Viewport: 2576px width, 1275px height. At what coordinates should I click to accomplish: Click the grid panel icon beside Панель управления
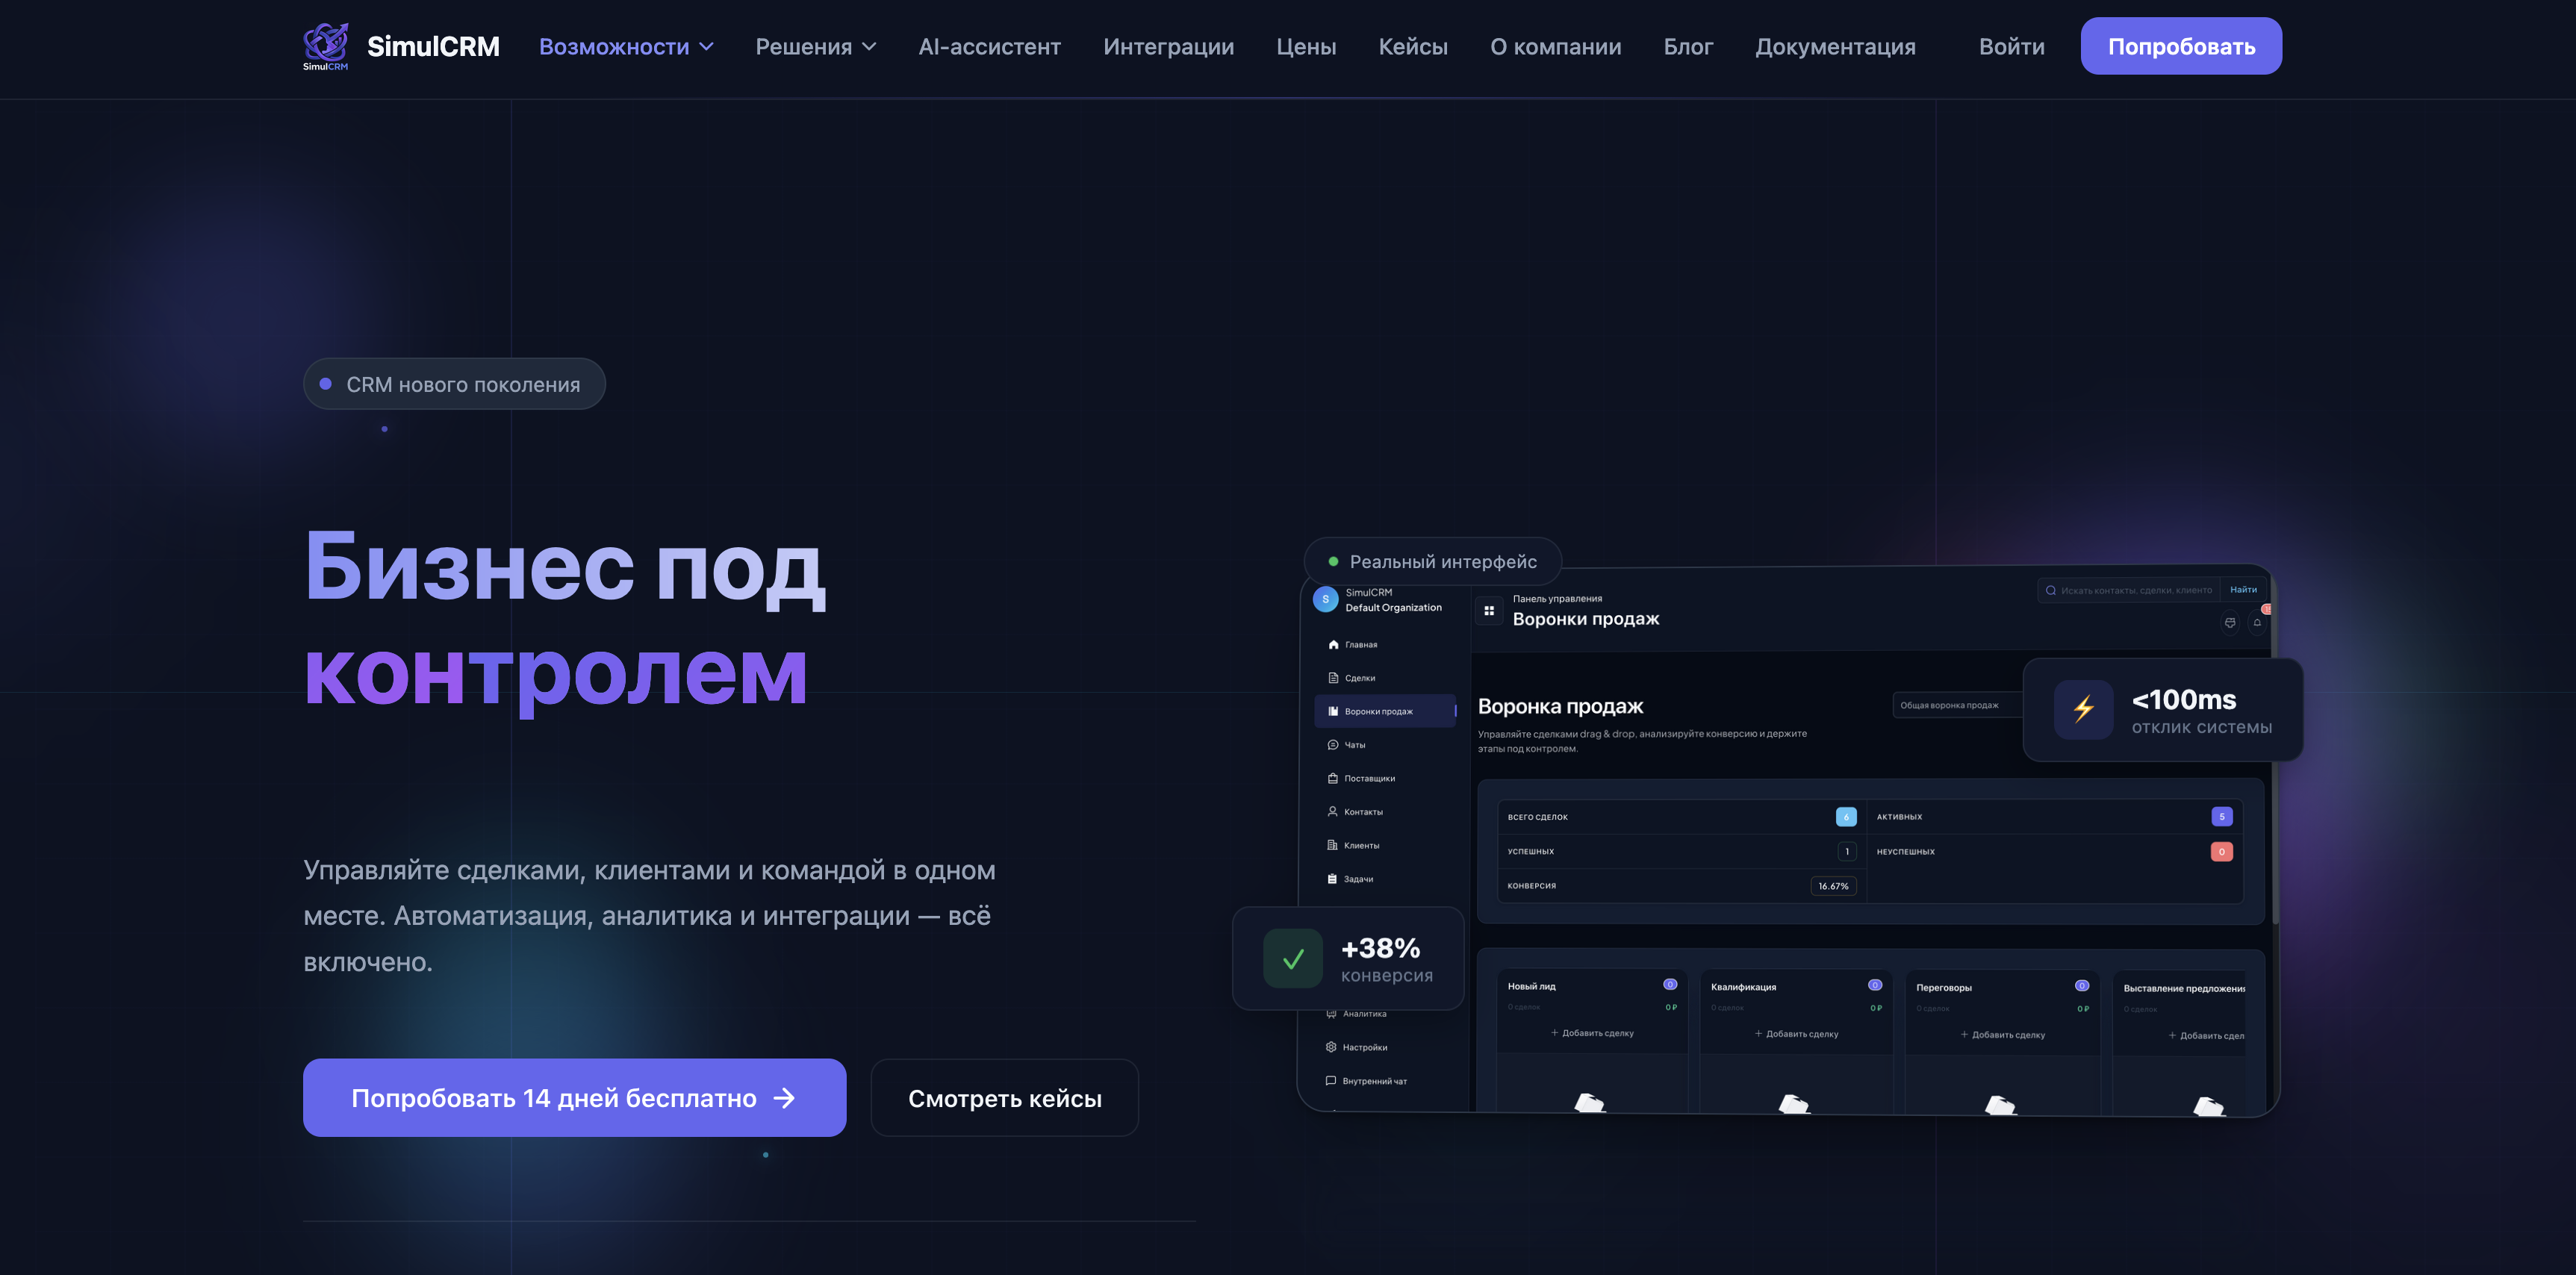[1488, 610]
